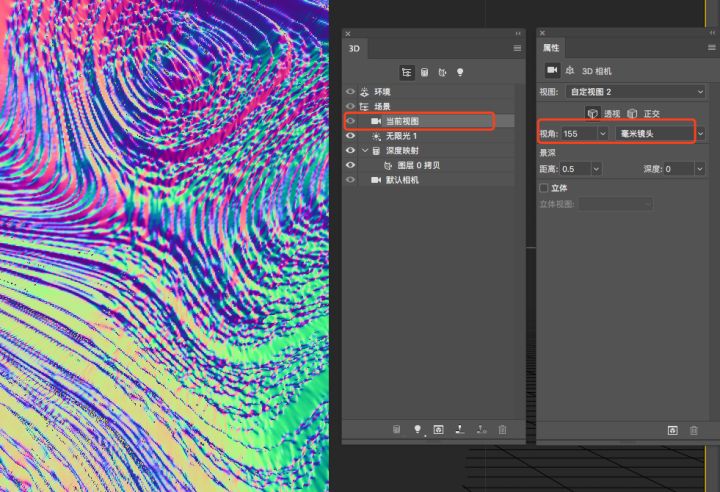Toggle visibility of 场景 row

tap(350, 106)
